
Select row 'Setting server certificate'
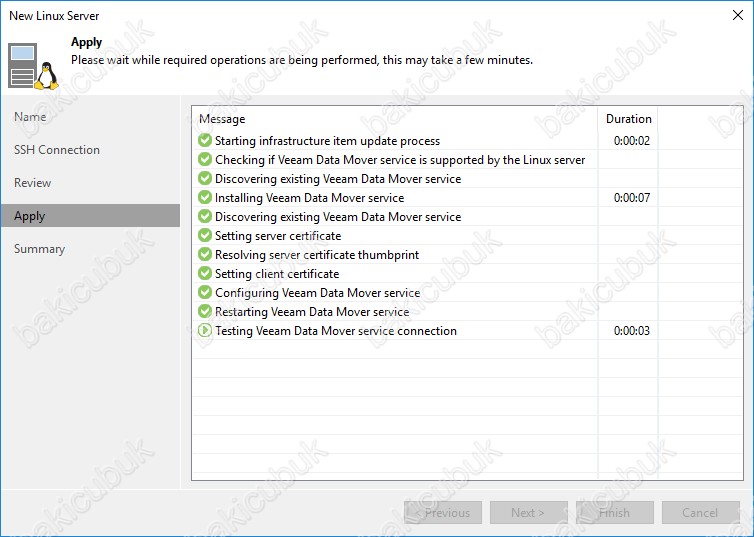pos(467,235)
